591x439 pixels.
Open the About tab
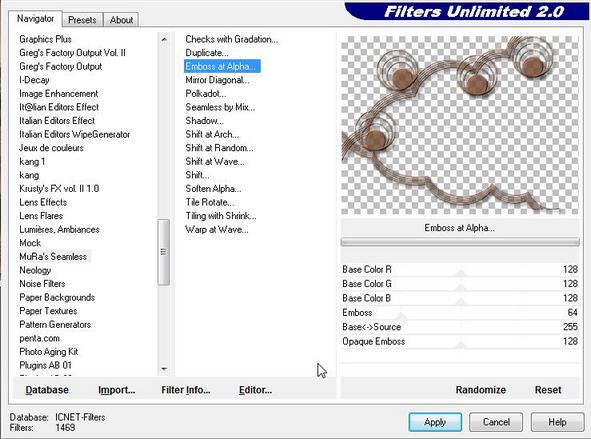121,20
